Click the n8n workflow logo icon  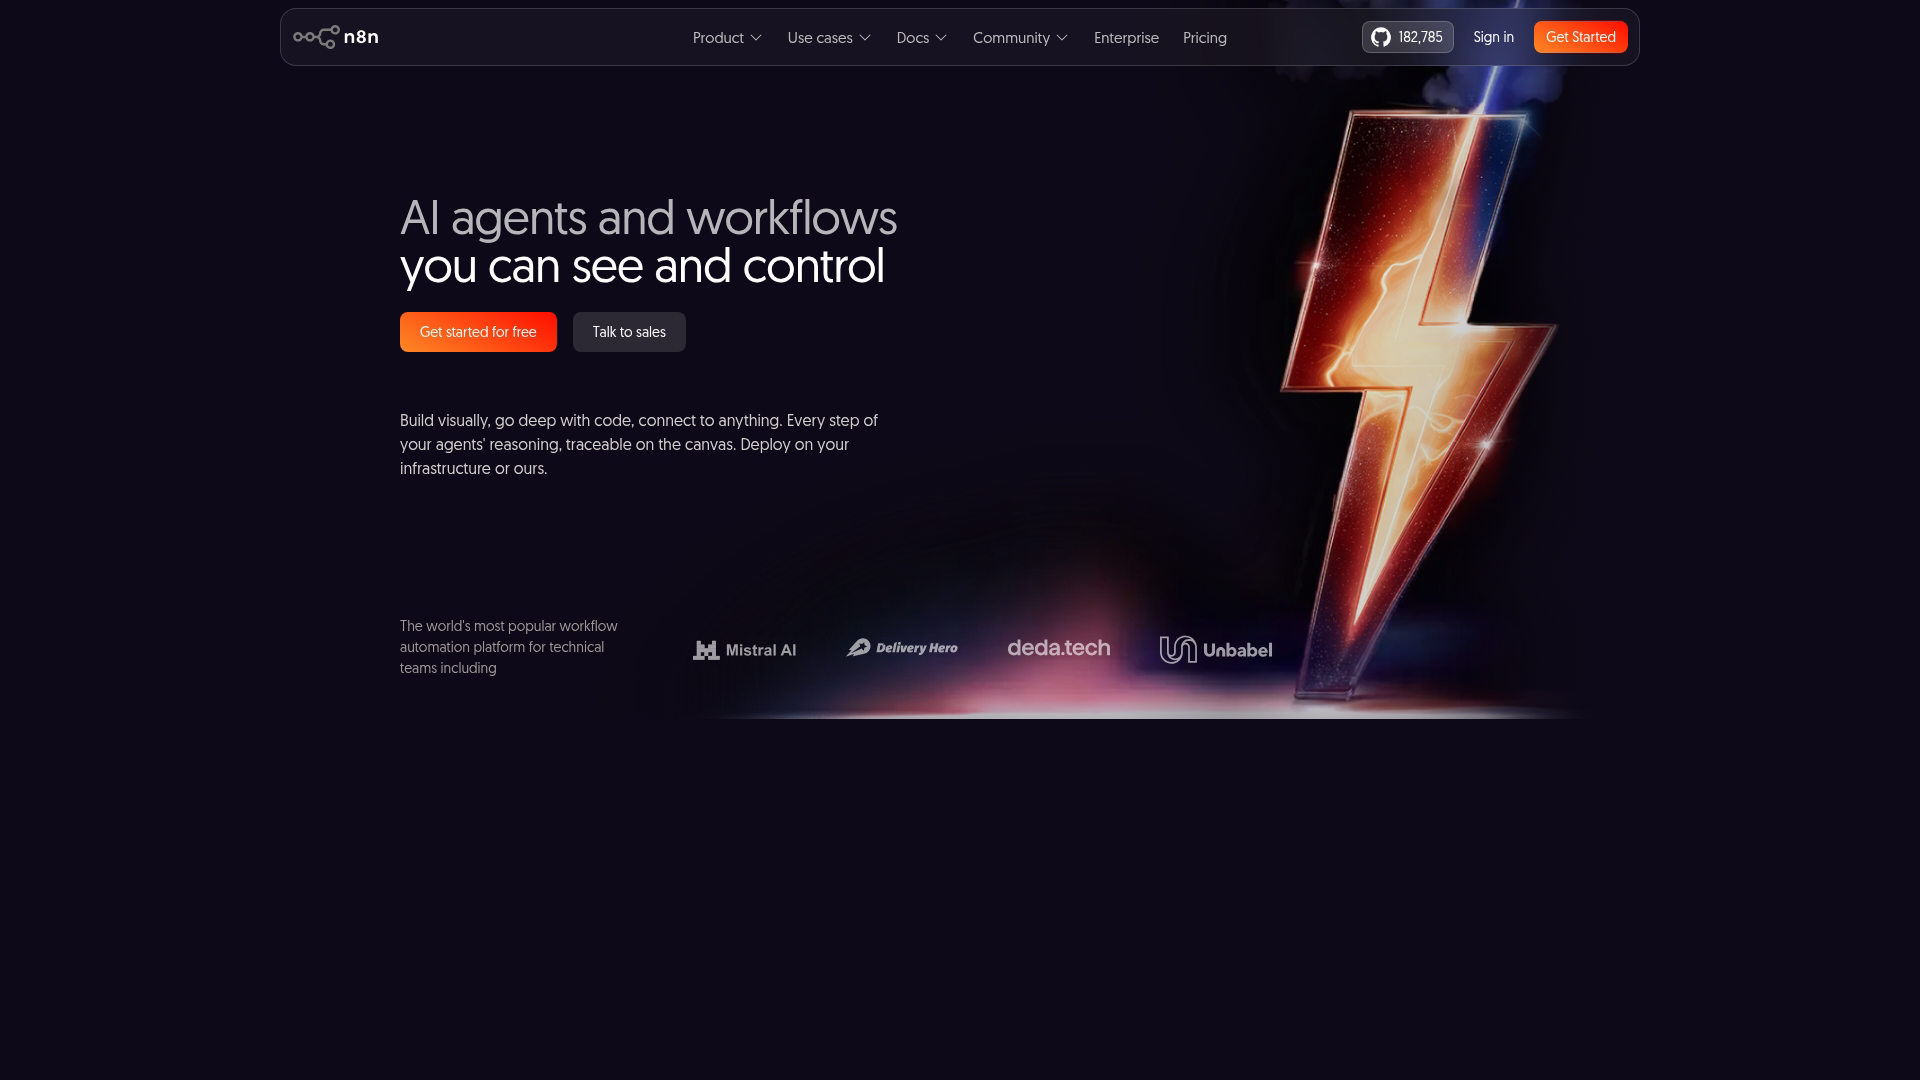click(x=316, y=37)
